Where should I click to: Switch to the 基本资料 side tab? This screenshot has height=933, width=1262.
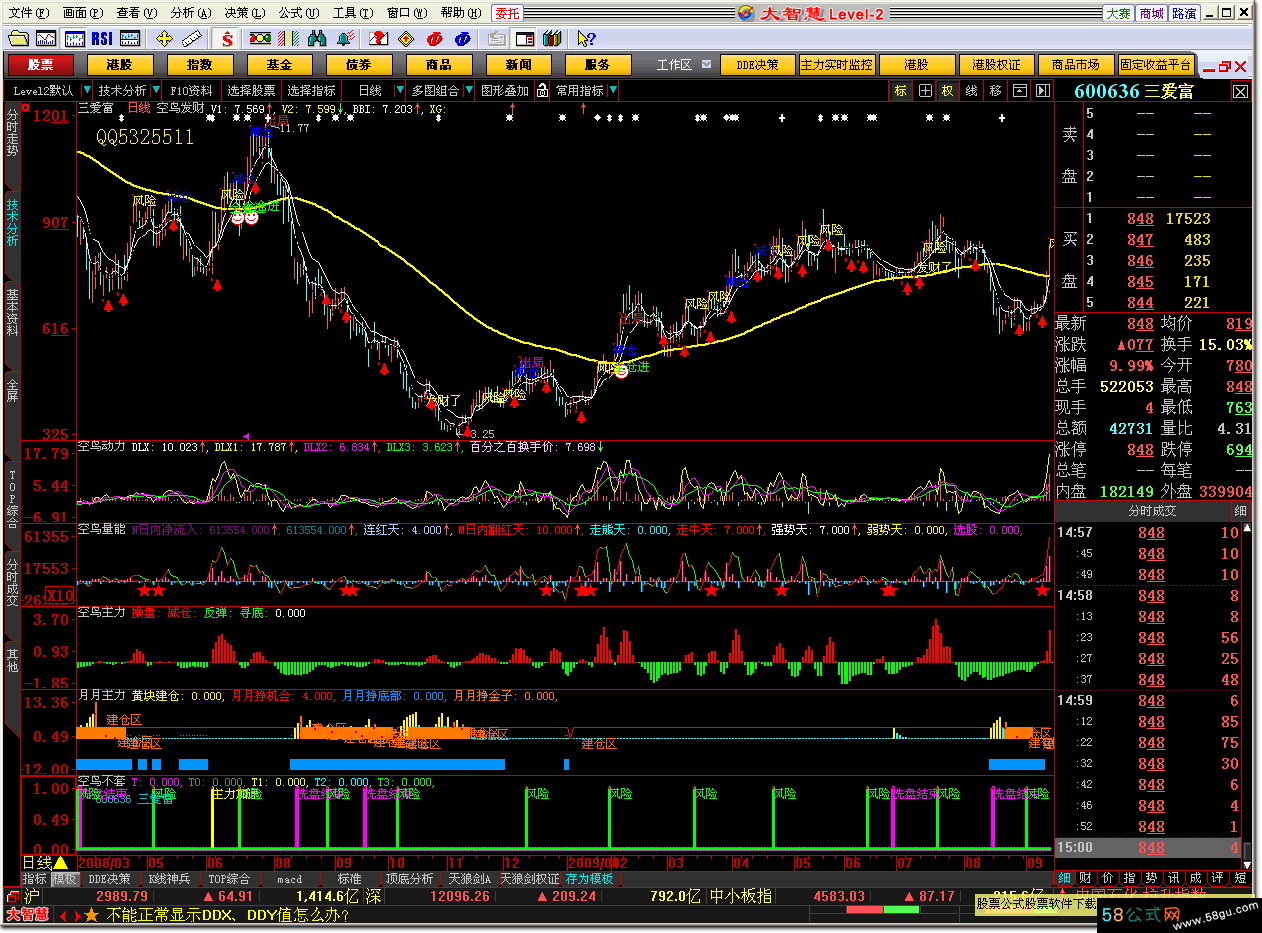[11, 312]
